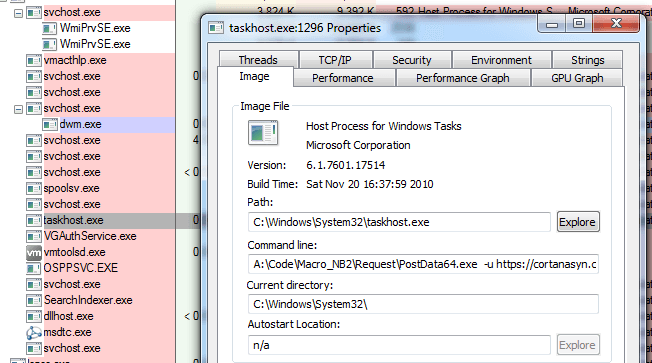This screenshot has width=652, height=363.
Task: Select vmtoolsd.exe in process tree
Action: pyautogui.click(x=74, y=252)
